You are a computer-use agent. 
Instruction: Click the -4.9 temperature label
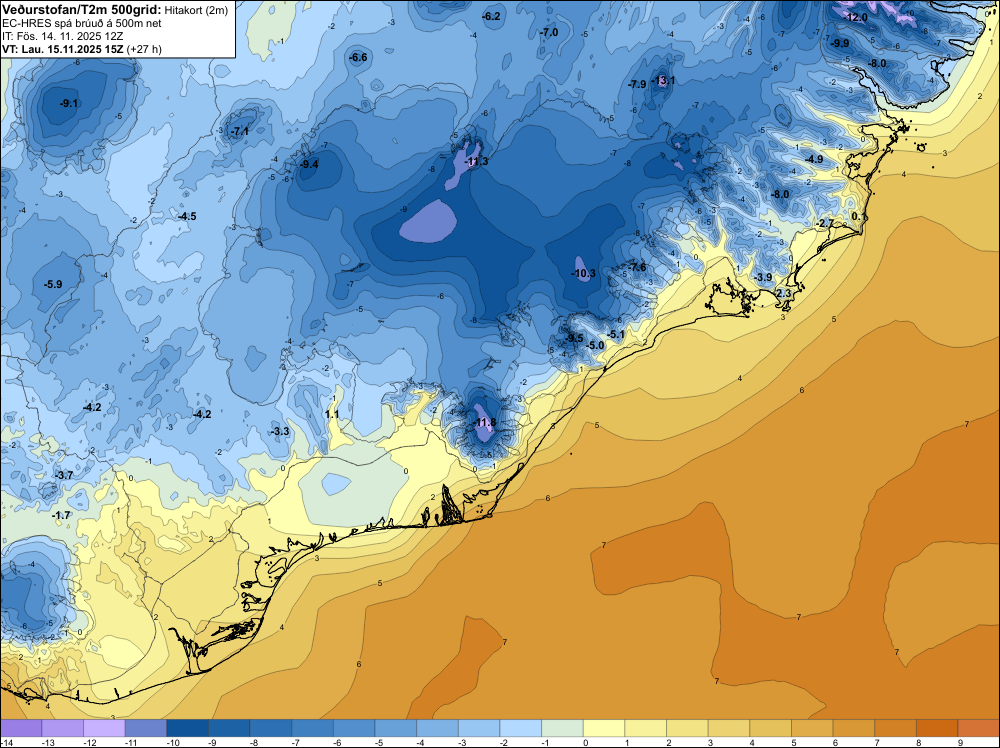pos(814,159)
